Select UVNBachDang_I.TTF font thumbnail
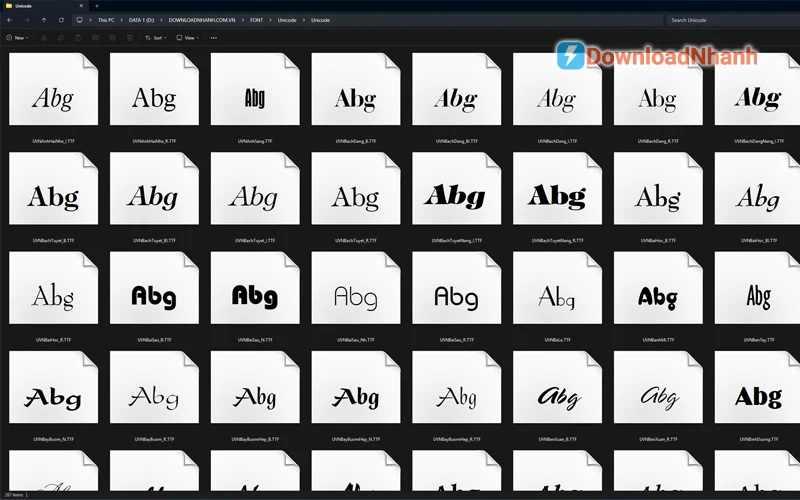 click(x=557, y=89)
